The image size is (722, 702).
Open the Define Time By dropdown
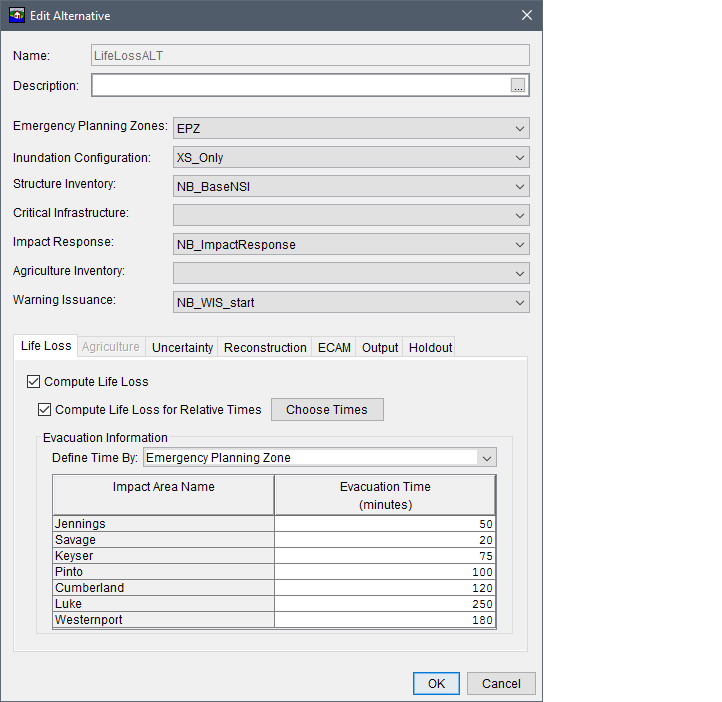320,458
